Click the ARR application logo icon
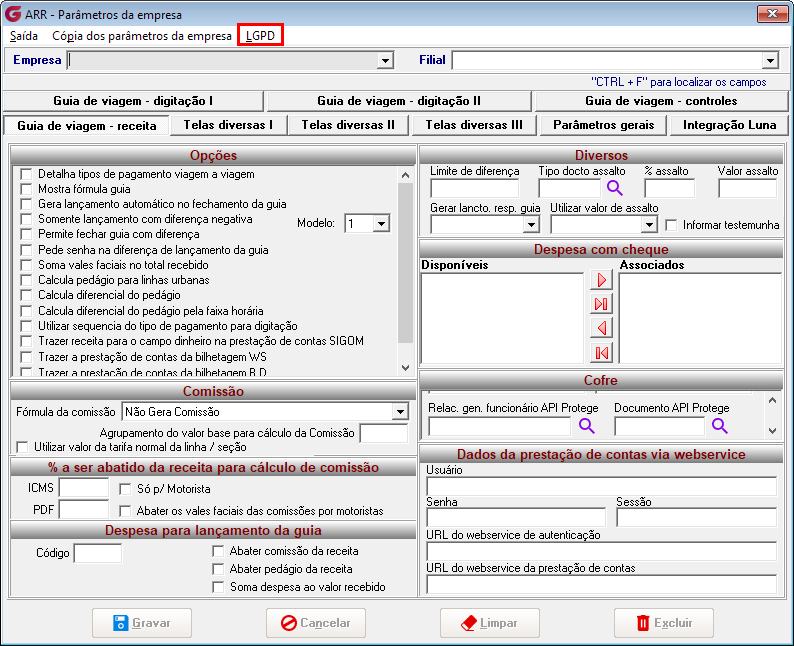Image resolution: width=794 pixels, height=646 pixels. [12, 14]
